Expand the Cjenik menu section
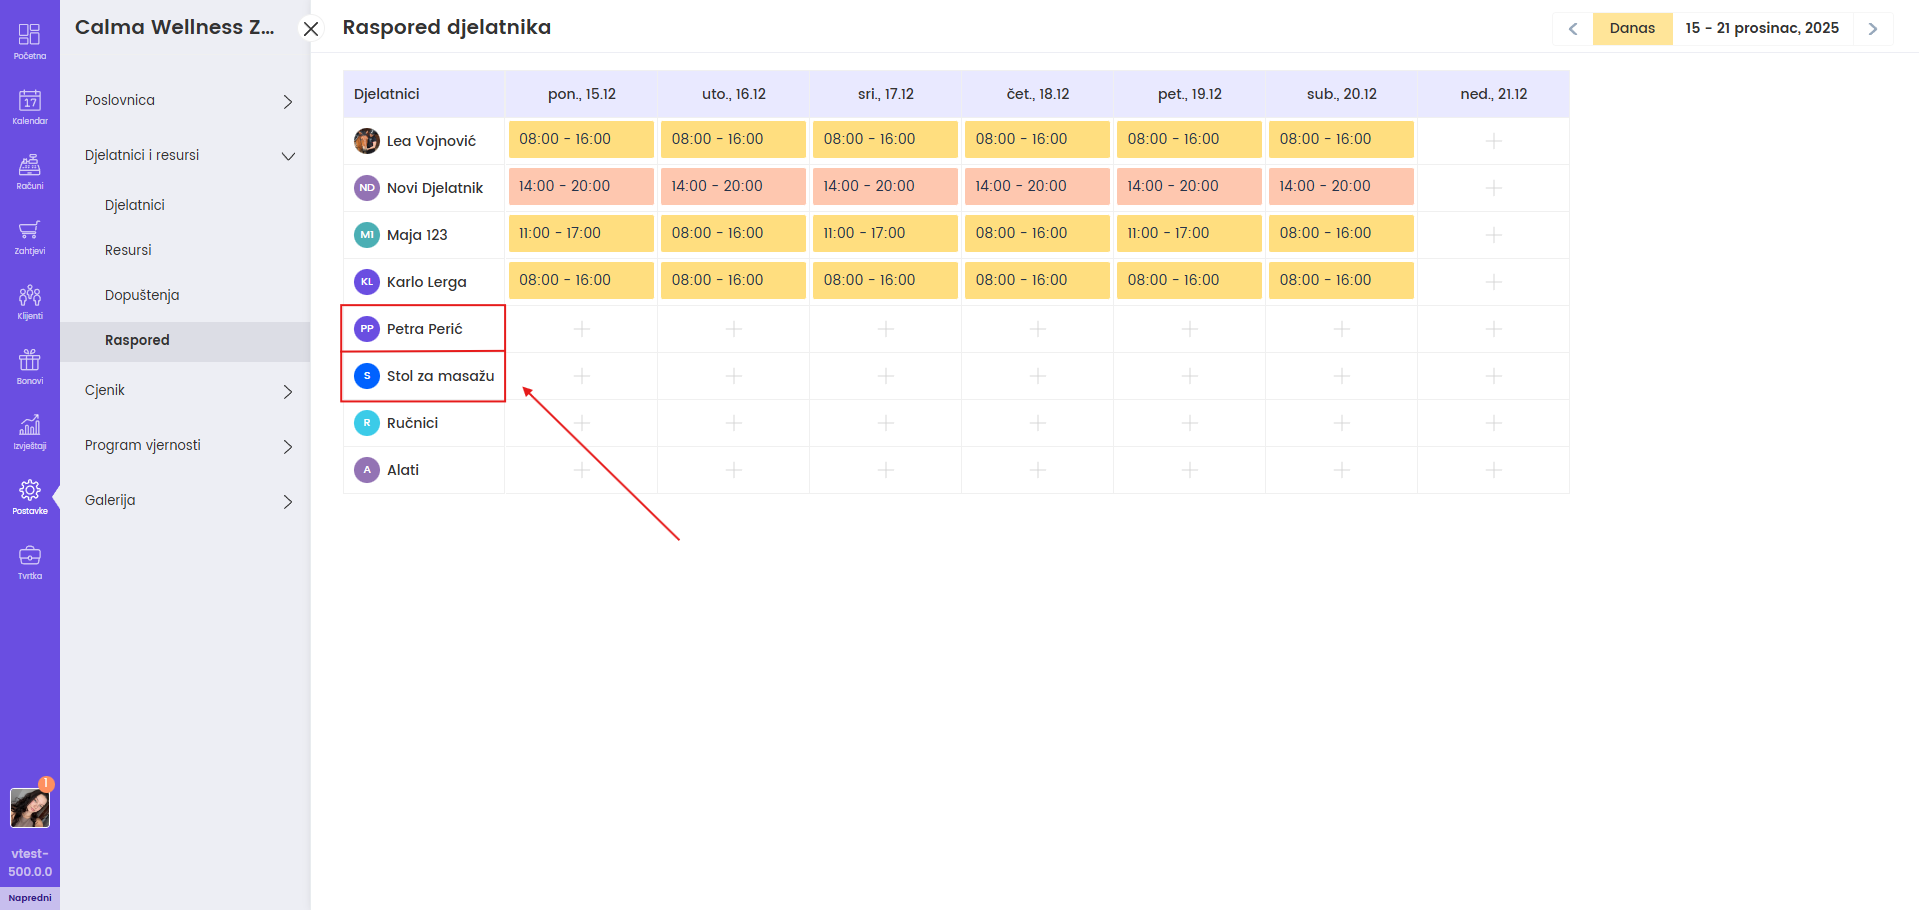Screen dimensions: 1919x910 pos(188,391)
